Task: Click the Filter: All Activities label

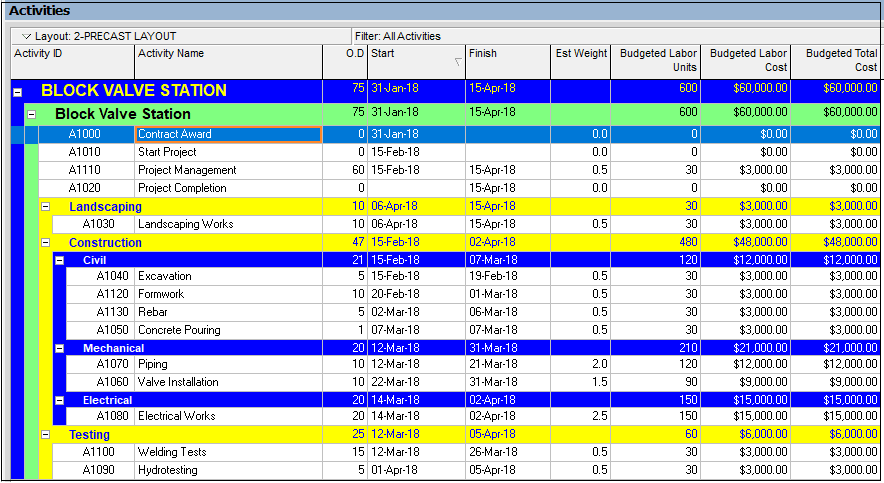Action: 397,36
